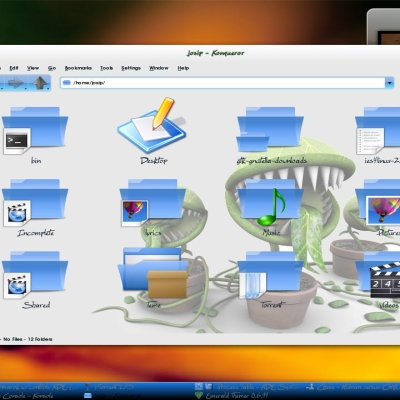Open the Torrent folder
This screenshot has width=400, height=400.
[270, 275]
